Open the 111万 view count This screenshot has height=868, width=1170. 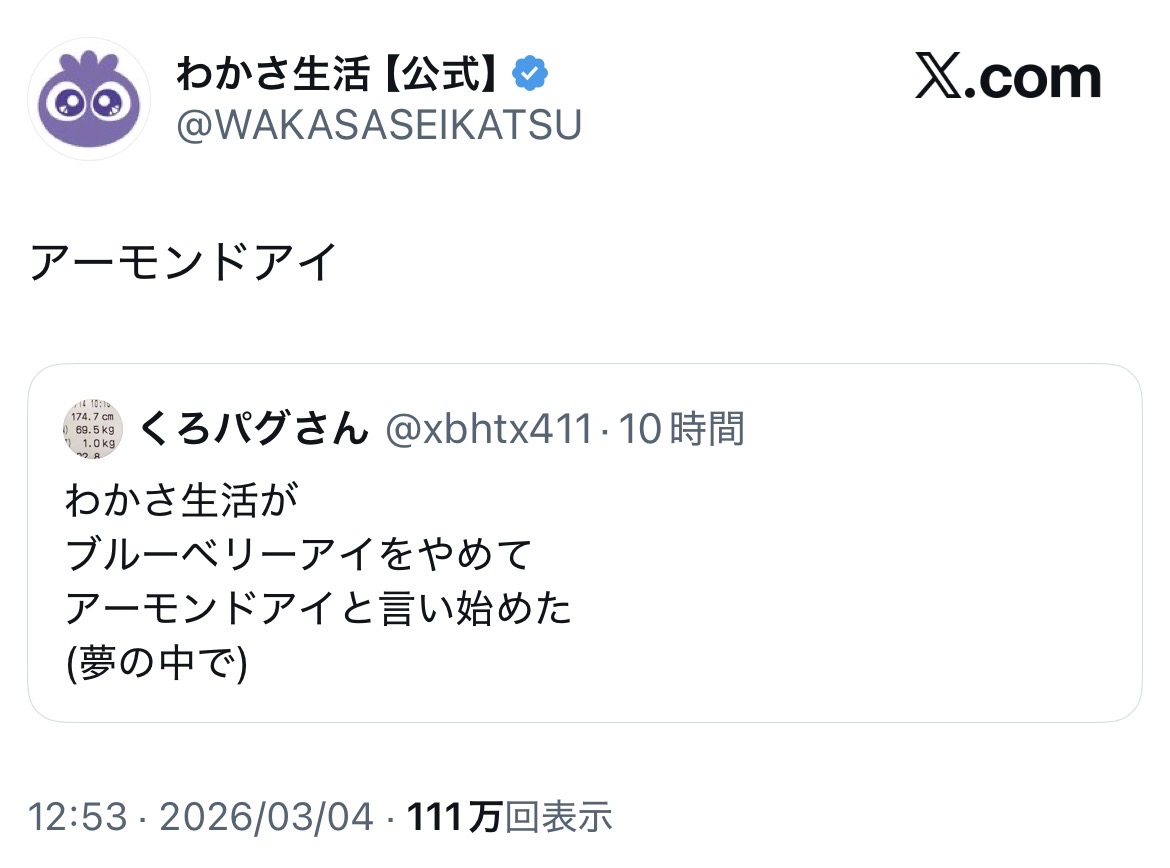(454, 817)
